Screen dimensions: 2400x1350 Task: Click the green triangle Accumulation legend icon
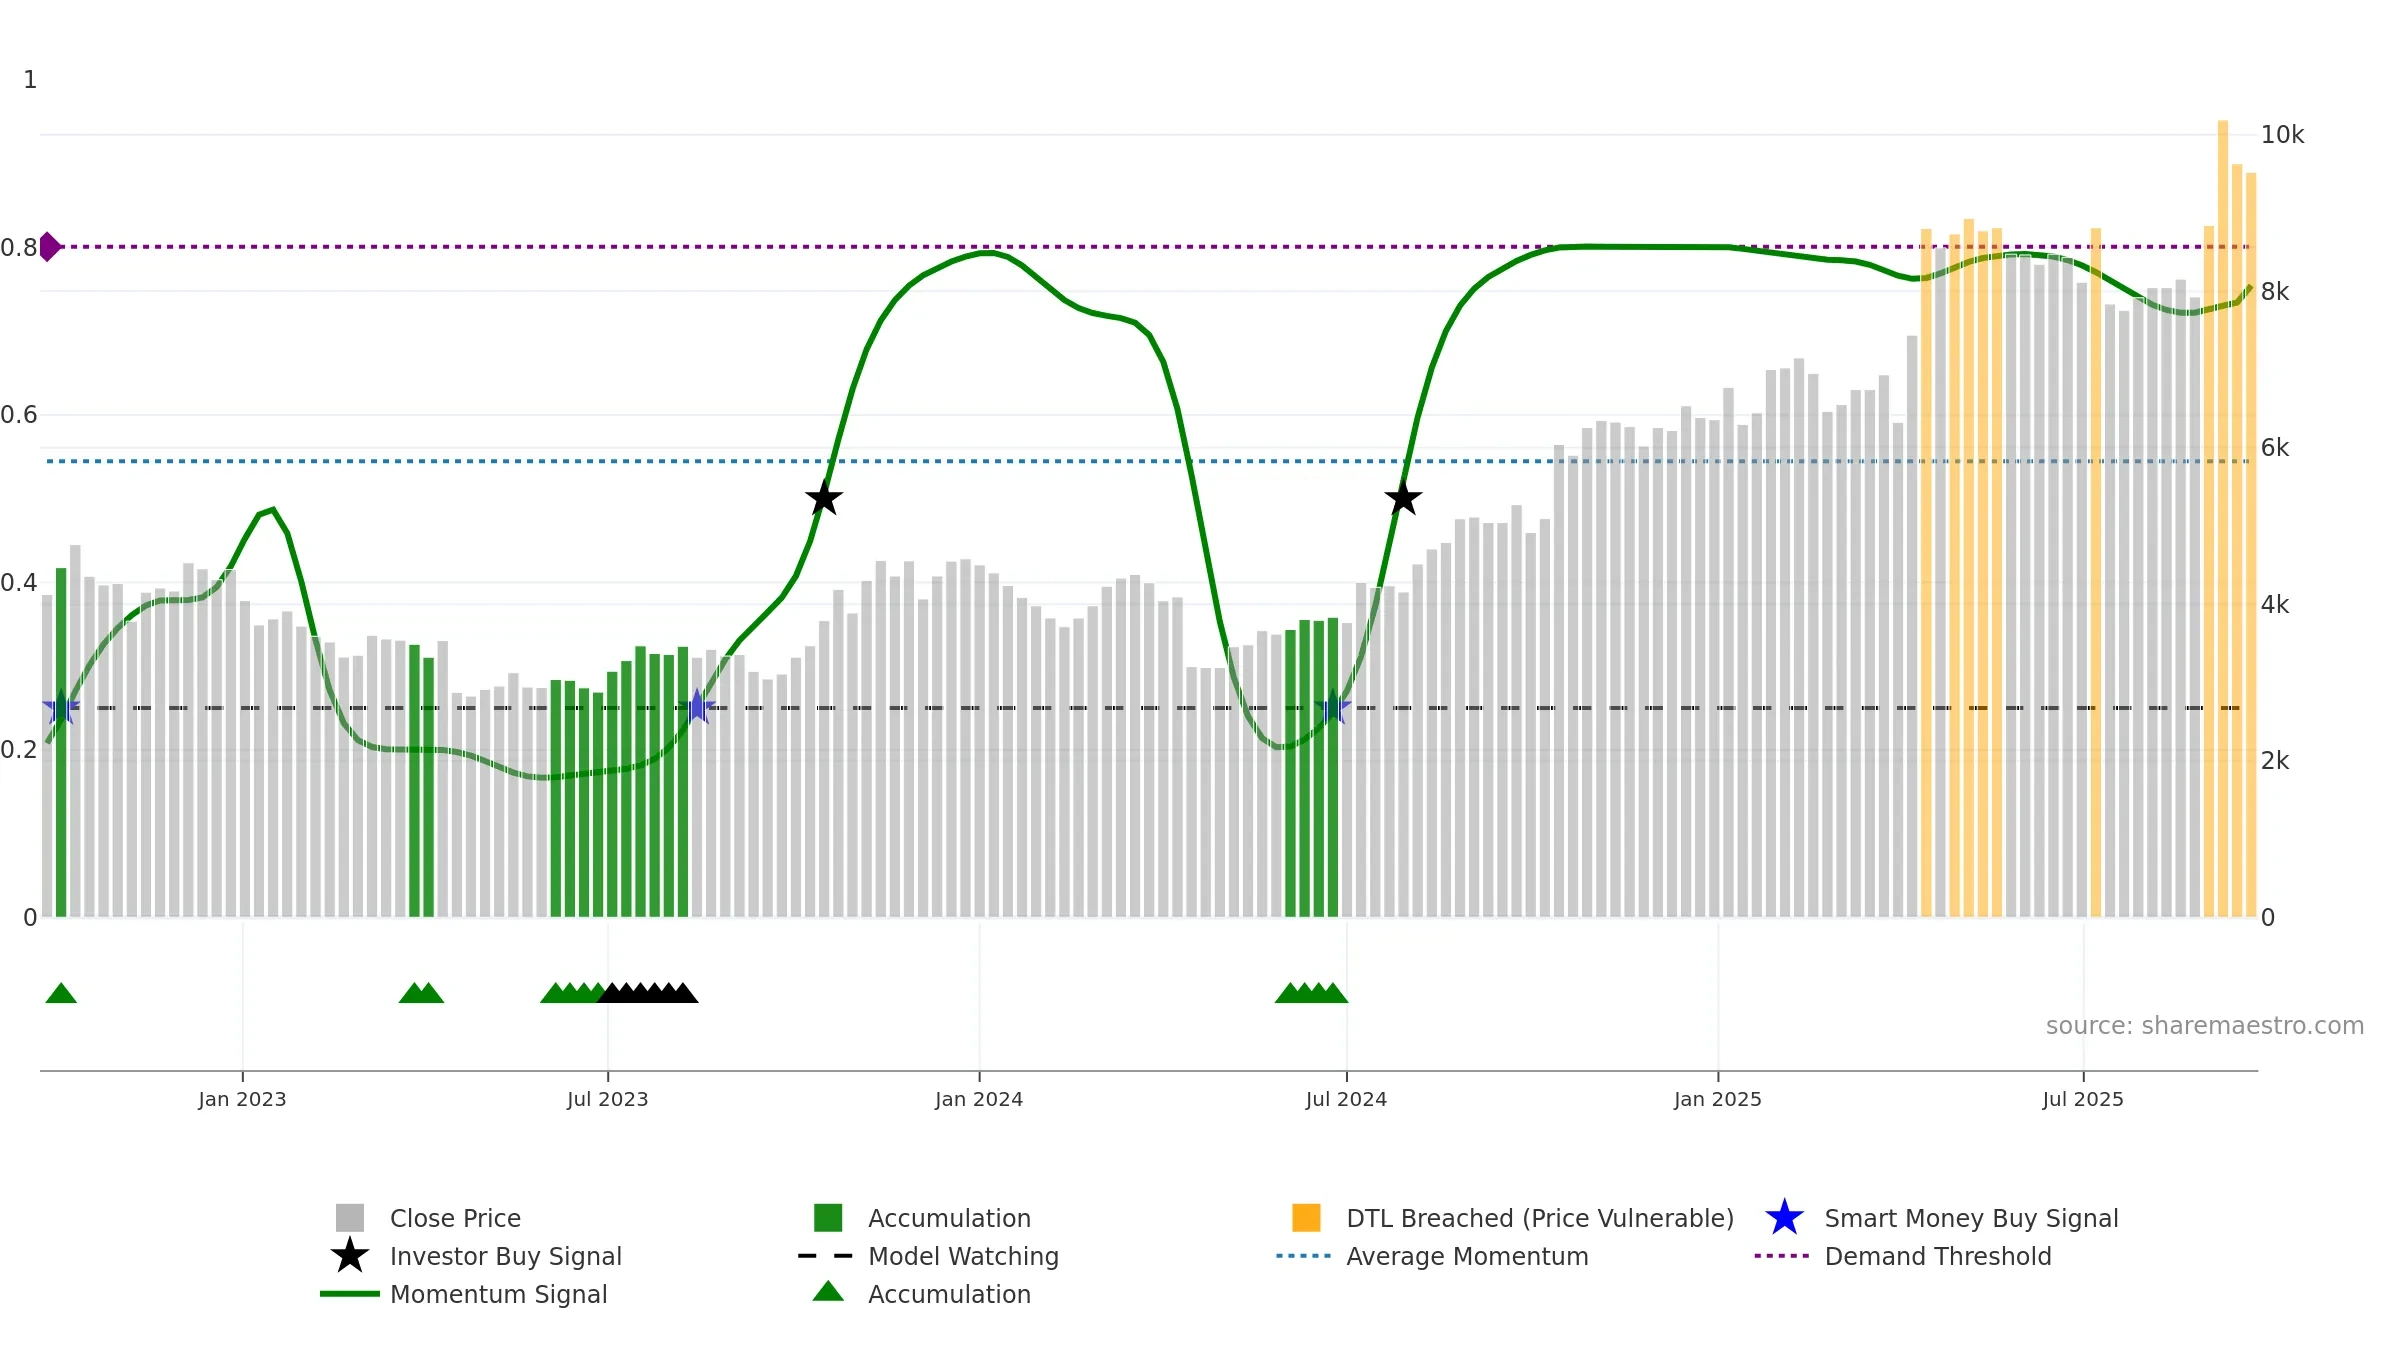(828, 1292)
